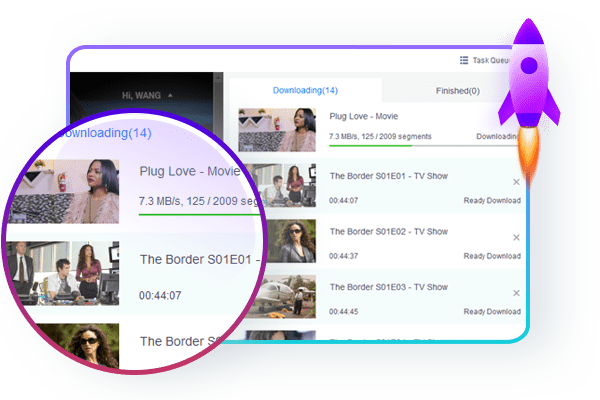The height and width of the screenshot is (400, 600).
Task: Select The Border S01E03 - TV Show title
Action: (x=389, y=287)
